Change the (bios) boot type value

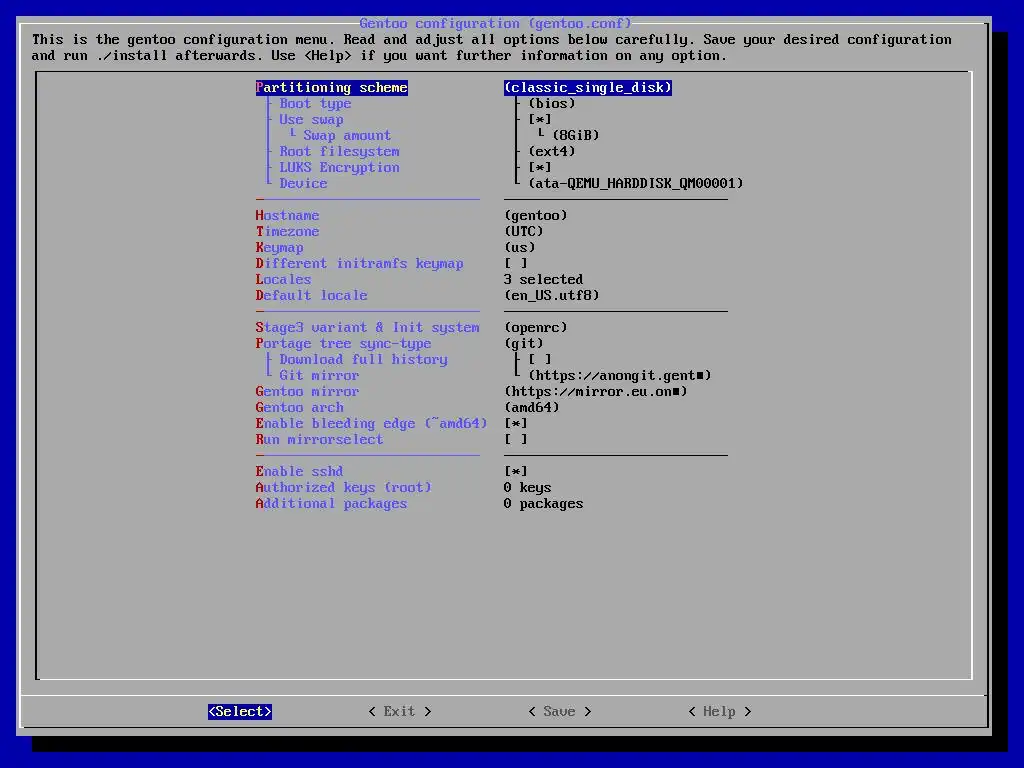coord(552,103)
